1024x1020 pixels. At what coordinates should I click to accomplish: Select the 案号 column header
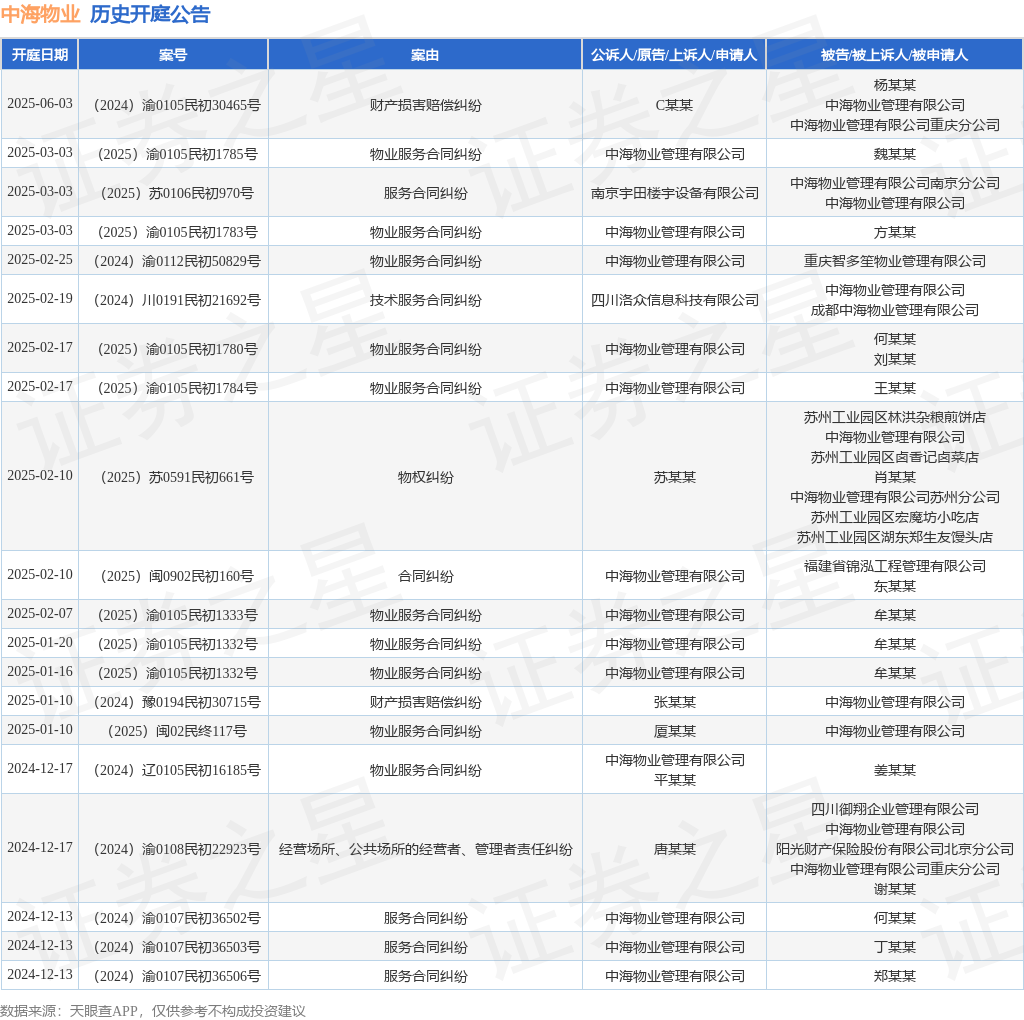point(173,55)
